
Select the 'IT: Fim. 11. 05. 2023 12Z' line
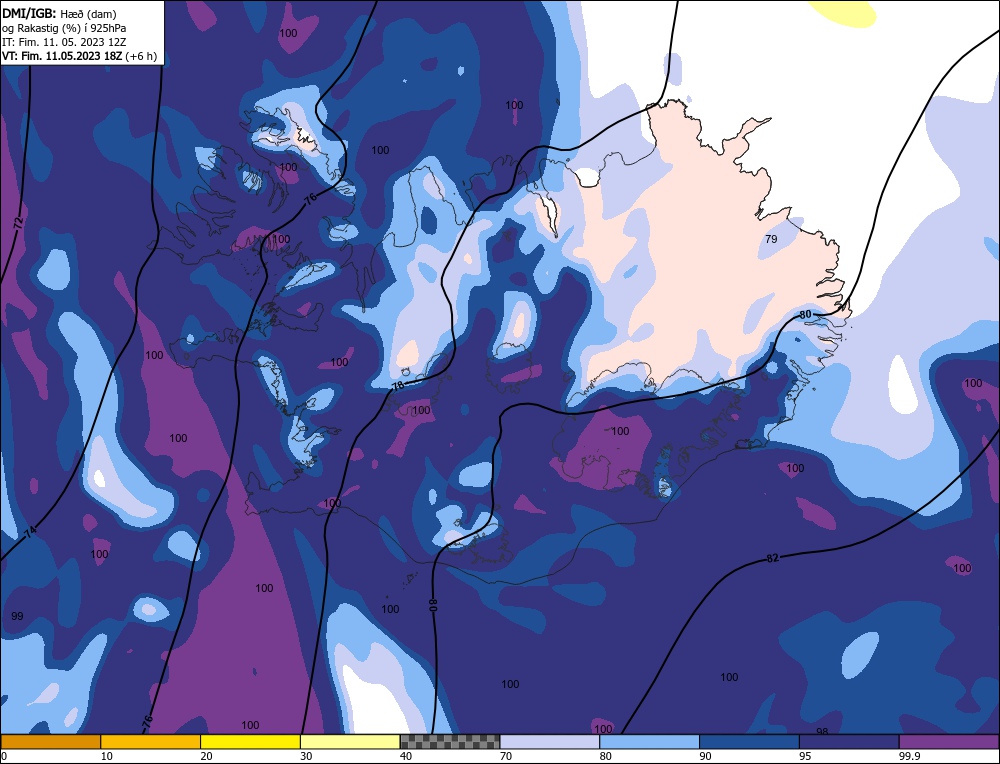(64, 42)
